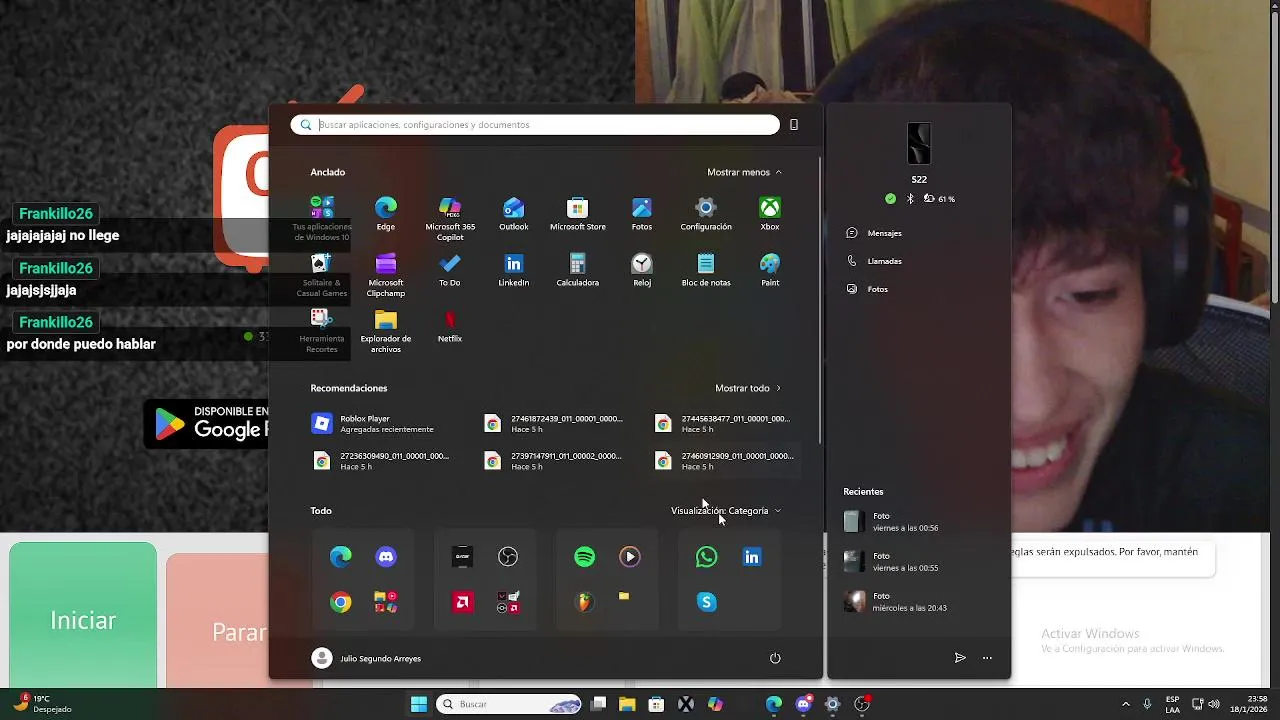Image resolution: width=1280 pixels, height=720 pixels.
Task: Open recommended file 27461872439_011_00001
Action: (x=556, y=424)
